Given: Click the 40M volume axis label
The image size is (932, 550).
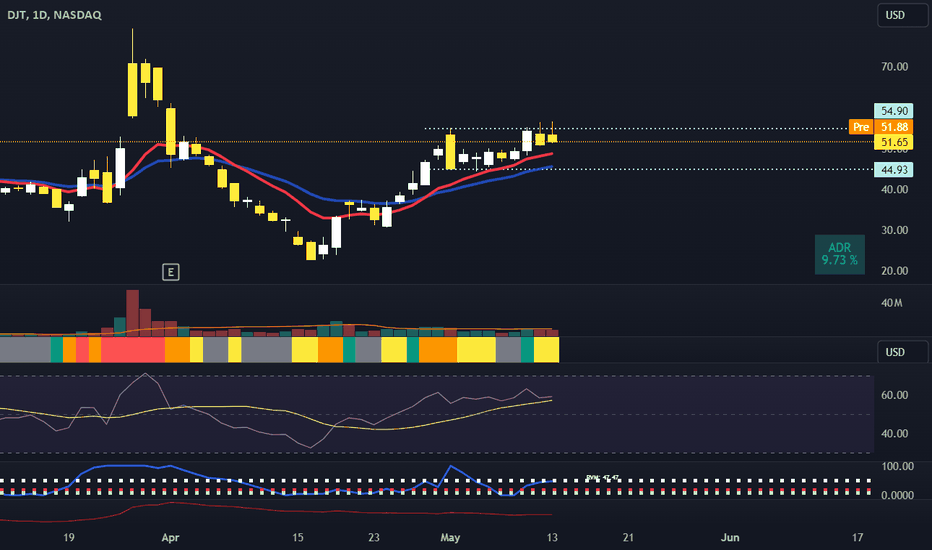Looking at the screenshot, I should (892, 303).
